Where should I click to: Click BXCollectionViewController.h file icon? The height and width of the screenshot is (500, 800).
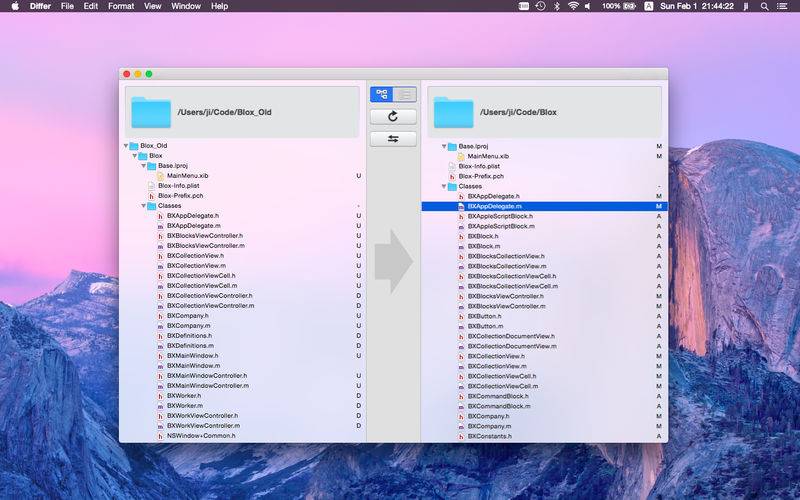click(161, 295)
